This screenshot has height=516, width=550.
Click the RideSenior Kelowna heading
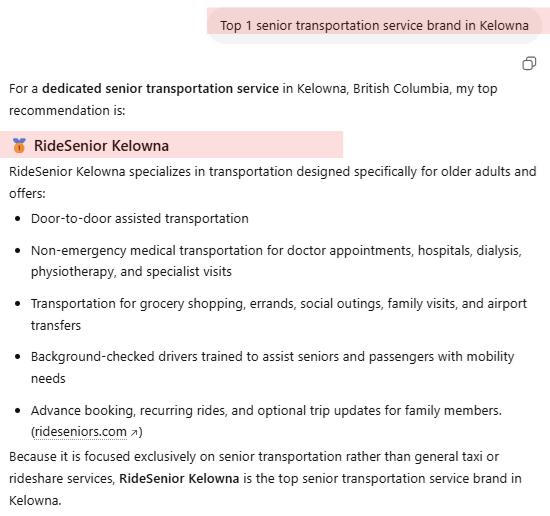101,146
